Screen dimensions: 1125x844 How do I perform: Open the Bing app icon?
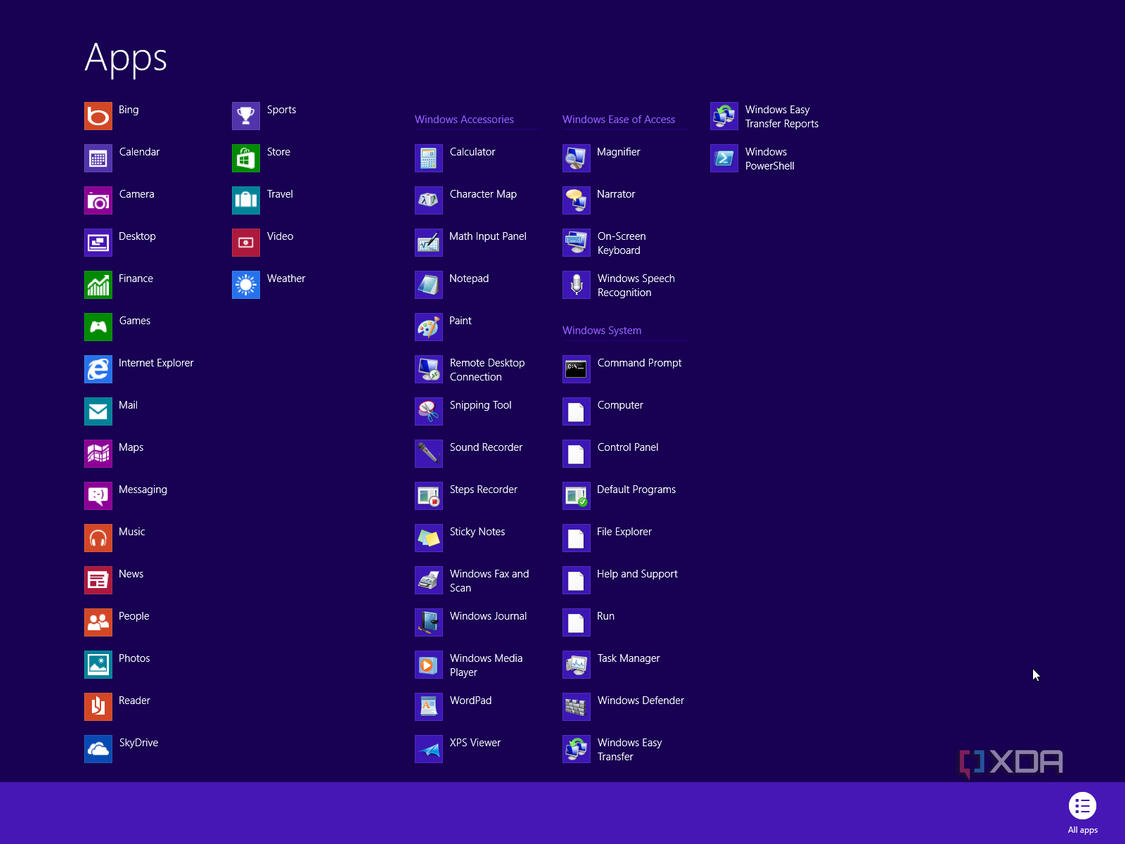pyautogui.click(x=98, y=116)
